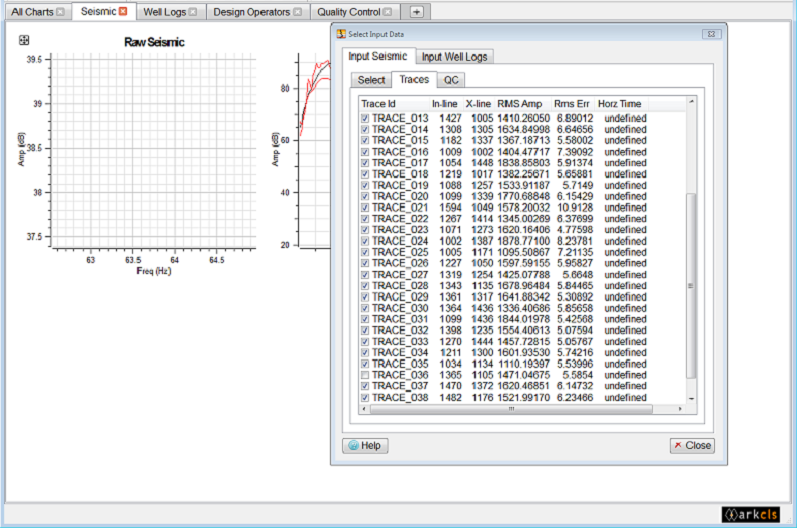The image size is (797, 528).
Task: Click the Help button
Action: 365,446
